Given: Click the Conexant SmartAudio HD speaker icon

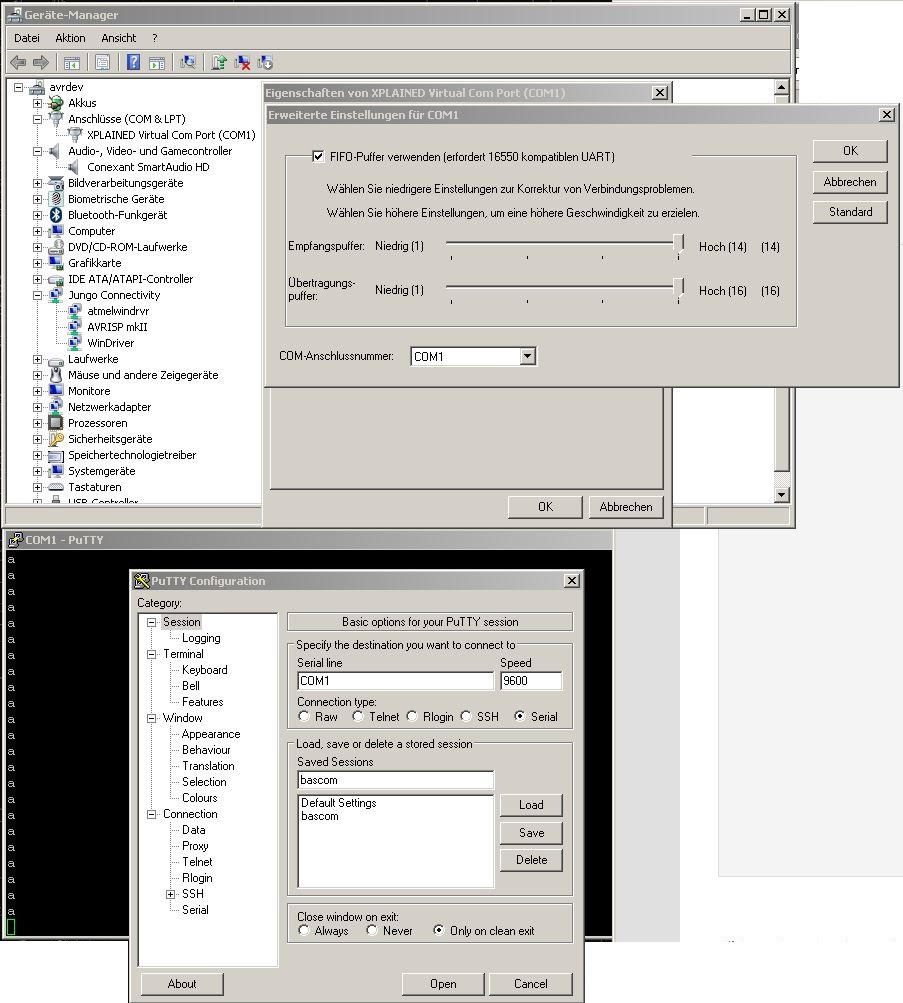Looking at the screenshot, I should [x=74, y=167].
